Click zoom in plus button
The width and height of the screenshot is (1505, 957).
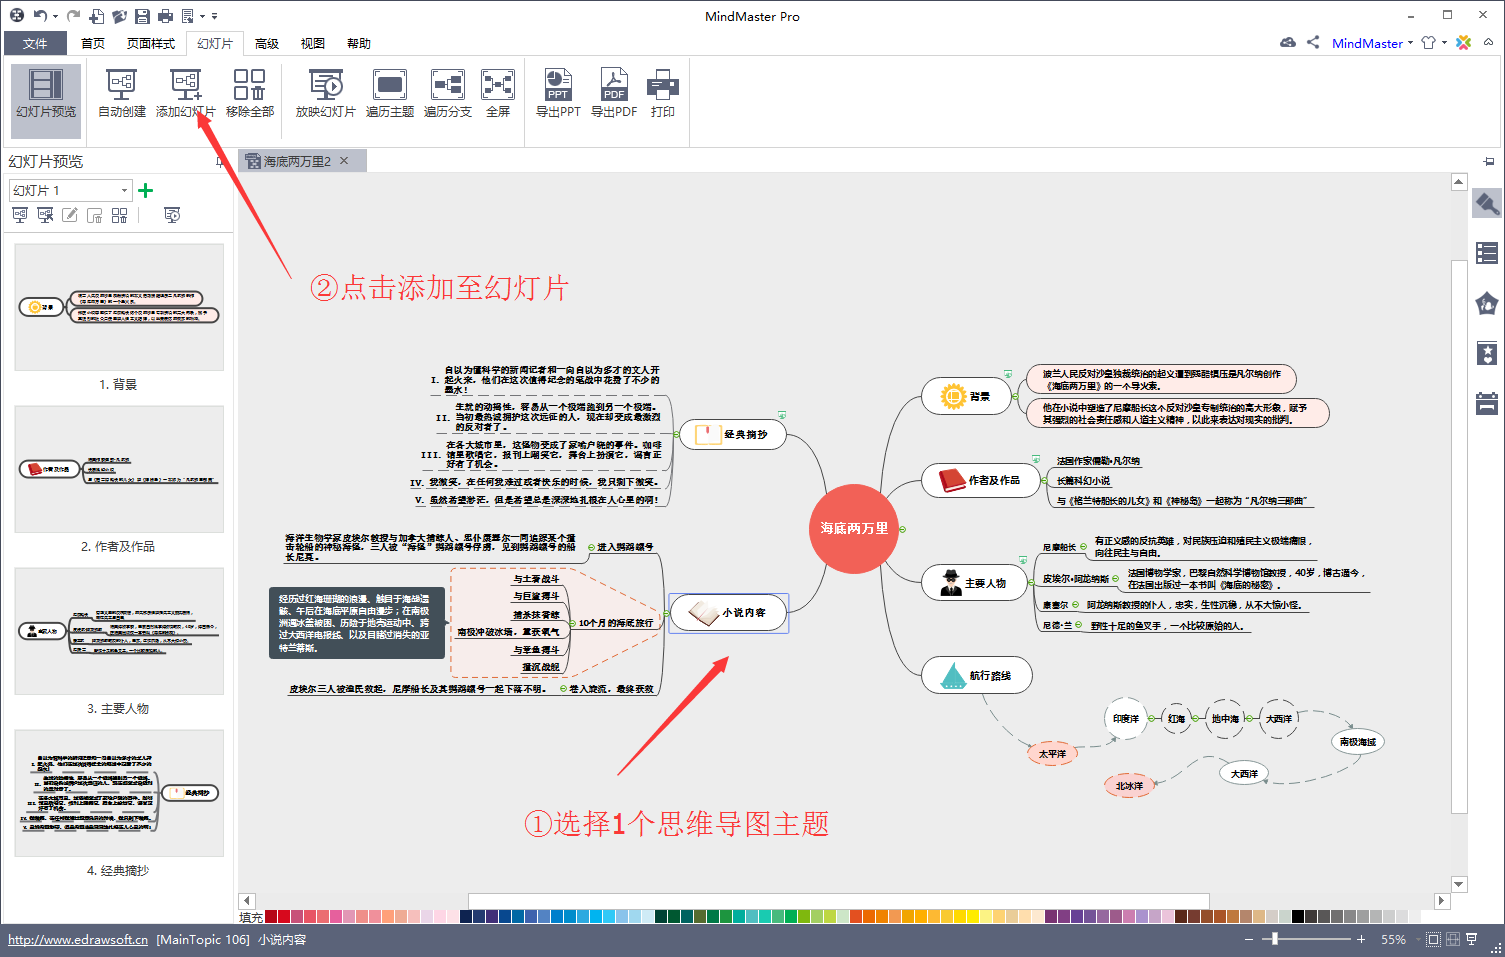click(1361, 940)
